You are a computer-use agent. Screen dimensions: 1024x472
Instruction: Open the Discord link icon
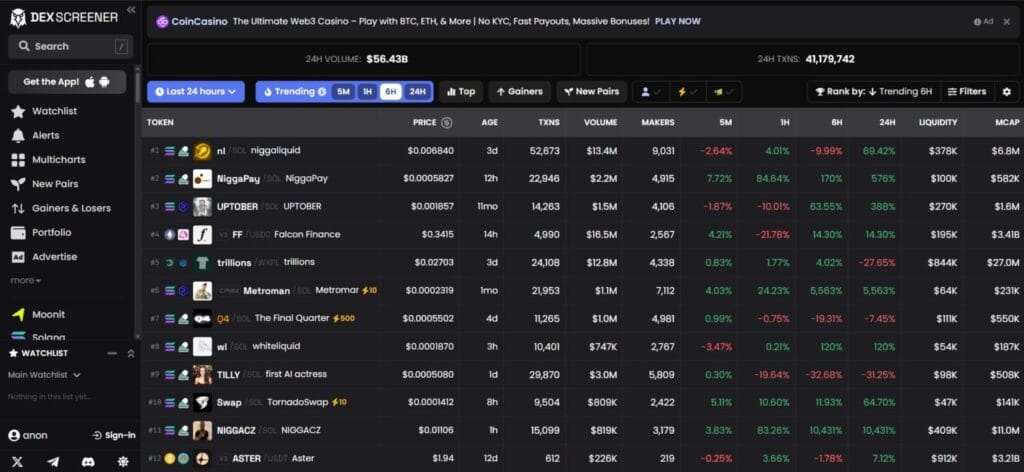point(88,461)
